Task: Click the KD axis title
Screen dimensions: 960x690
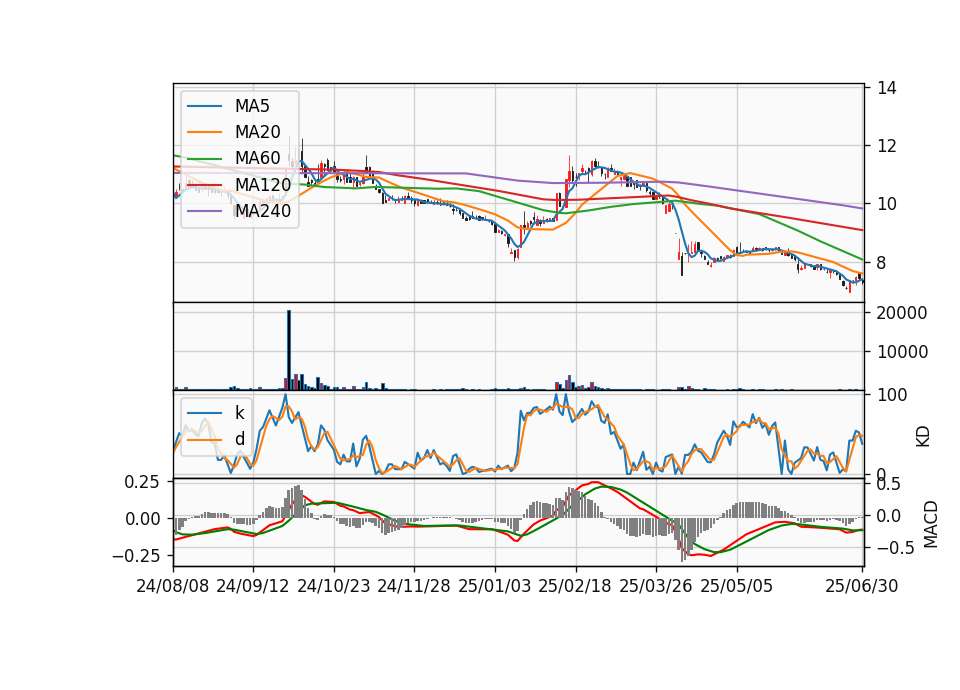Action: coord(923,437)
